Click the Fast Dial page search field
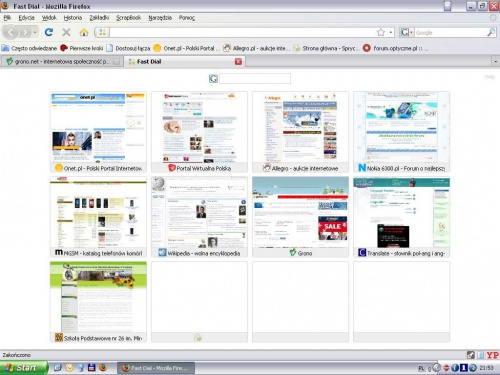500x375 pixels. tap(255, 79)
